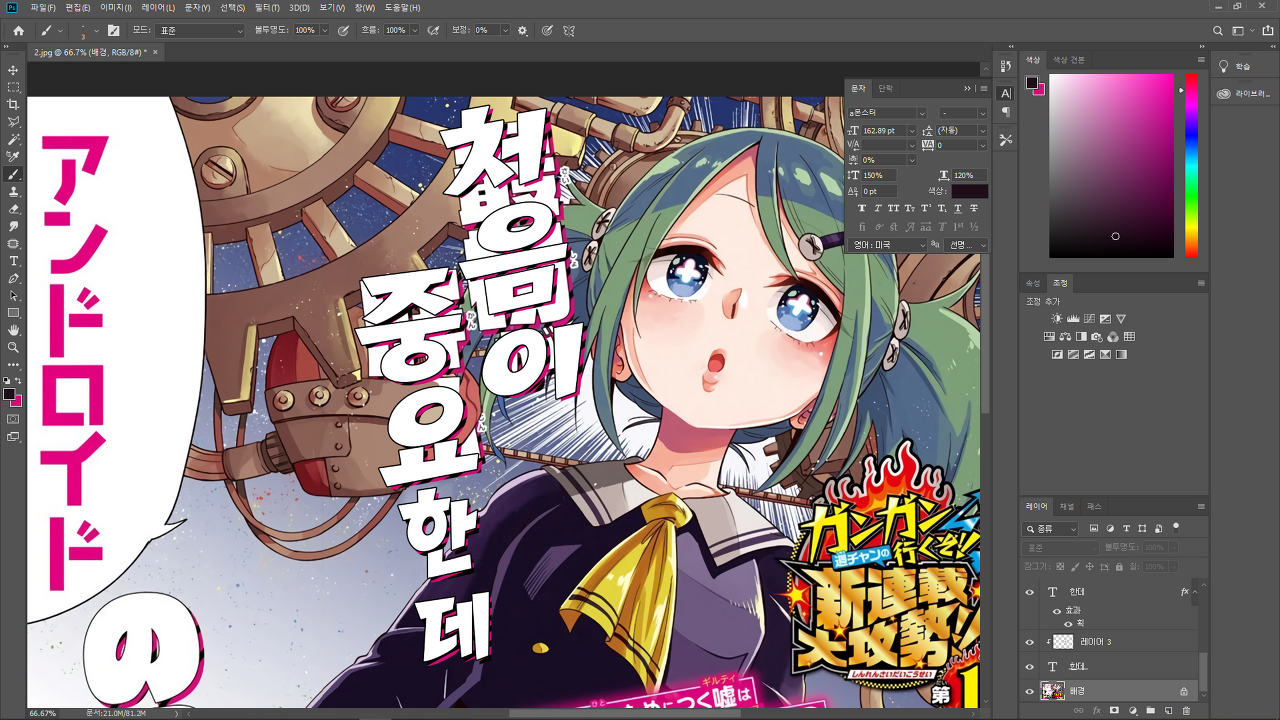
Task: Click the Character panel 색상 swatch
Action: [969, 191]
